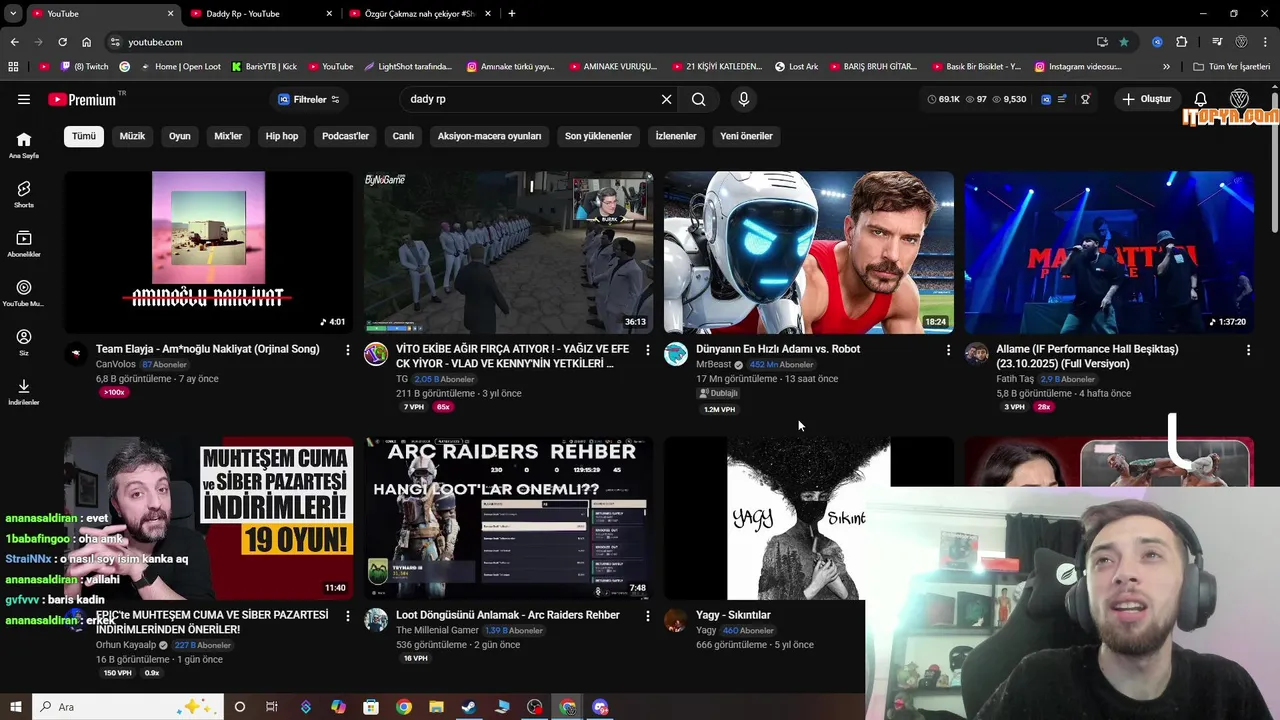
Task: Select the Tümü filter chip
Action: pyautogui.click(x=84, y=136)
